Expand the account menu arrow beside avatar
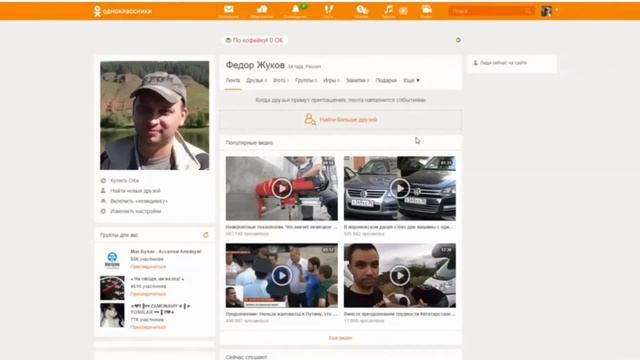Viewport: 640px width, 360px height. [557, 11]
